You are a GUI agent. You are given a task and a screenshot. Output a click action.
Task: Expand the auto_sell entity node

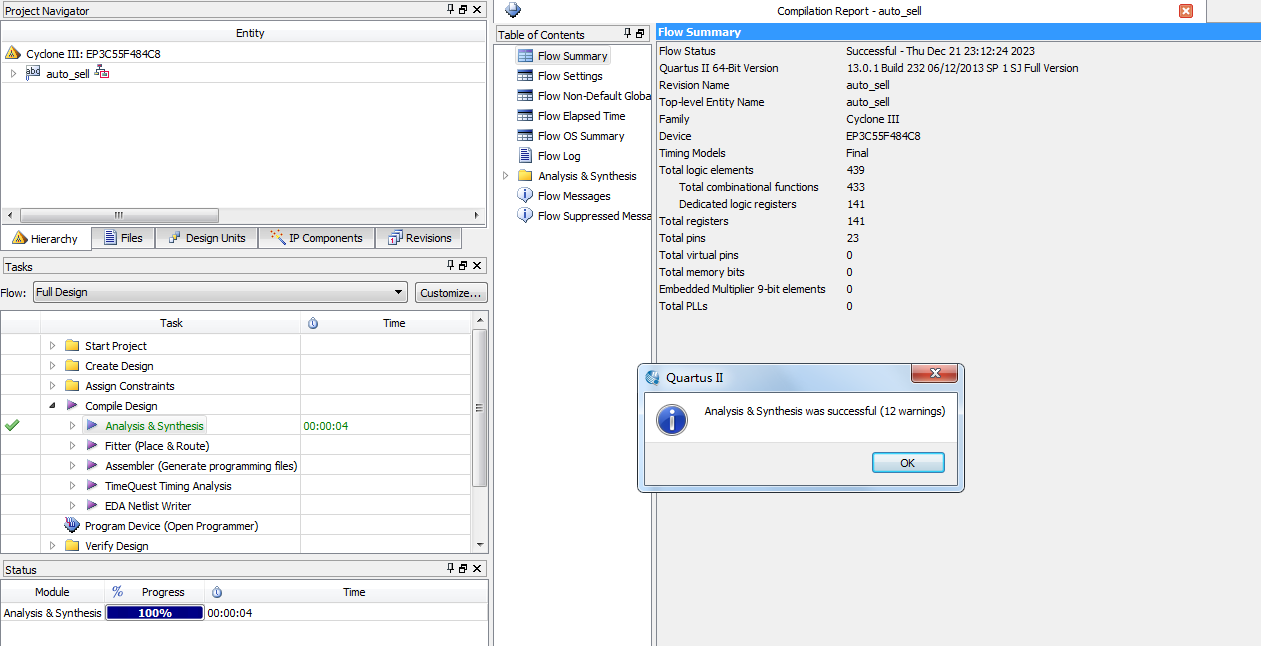coord(13,73)
